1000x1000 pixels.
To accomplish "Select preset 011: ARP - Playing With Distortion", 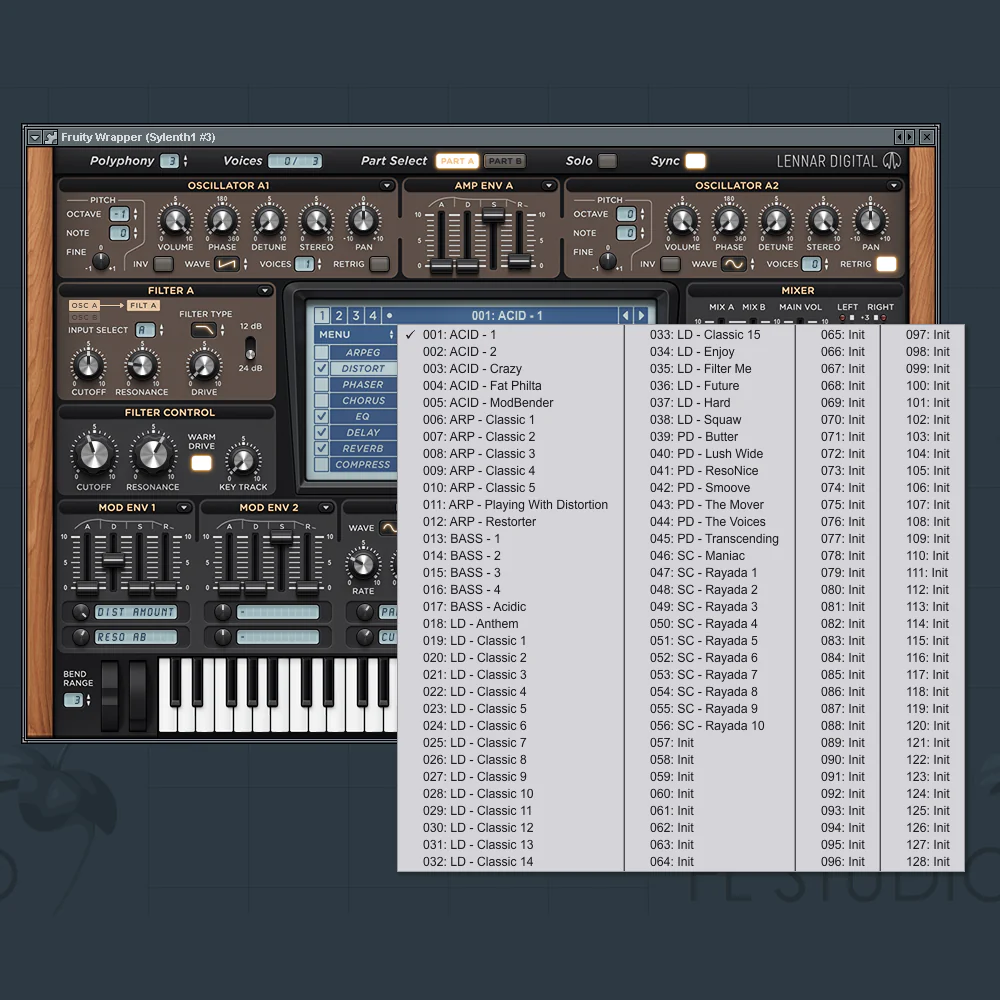I will (515, 504).
